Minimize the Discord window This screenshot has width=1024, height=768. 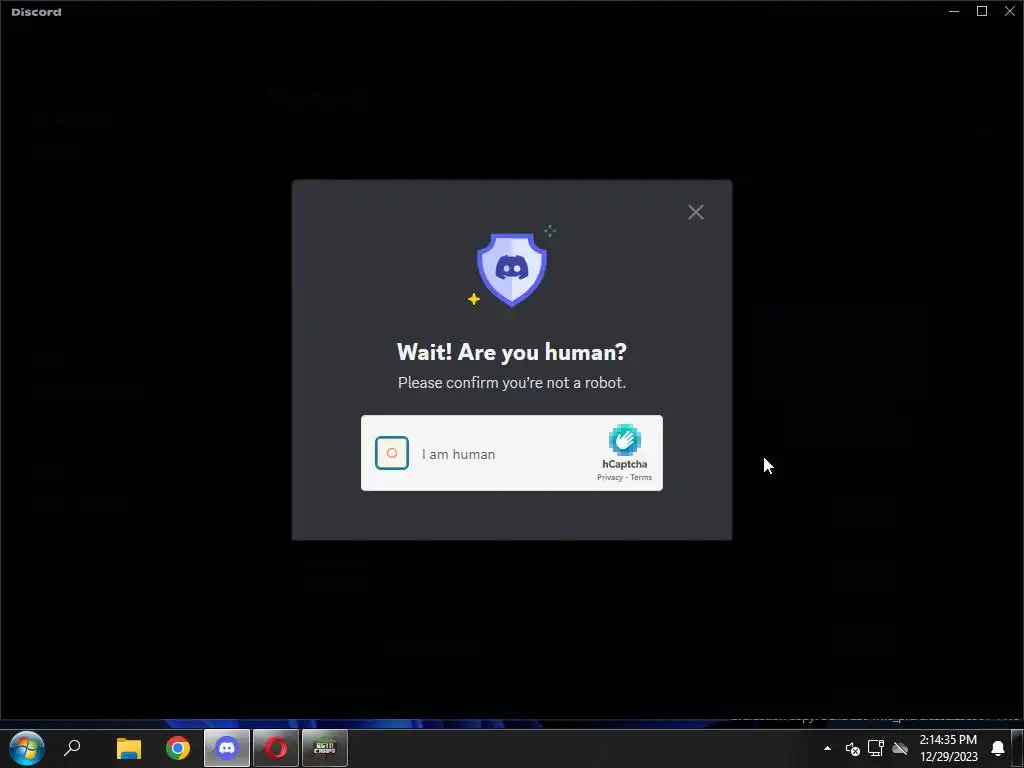[954, 11]
